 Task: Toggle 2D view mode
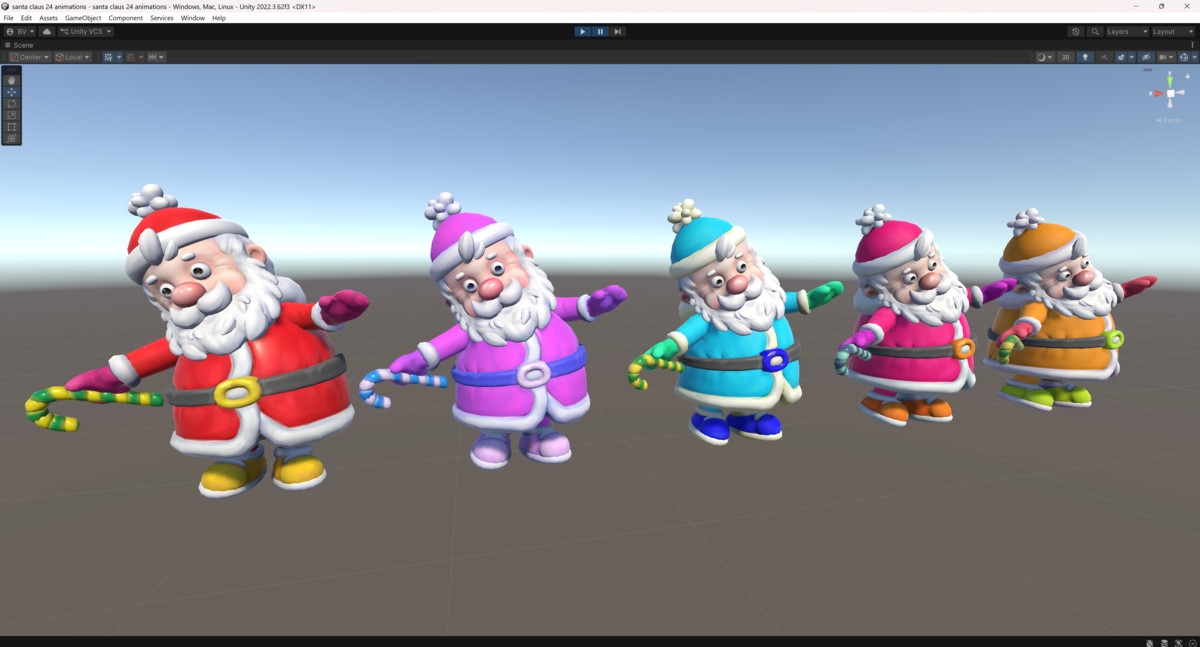[1065, 57]
